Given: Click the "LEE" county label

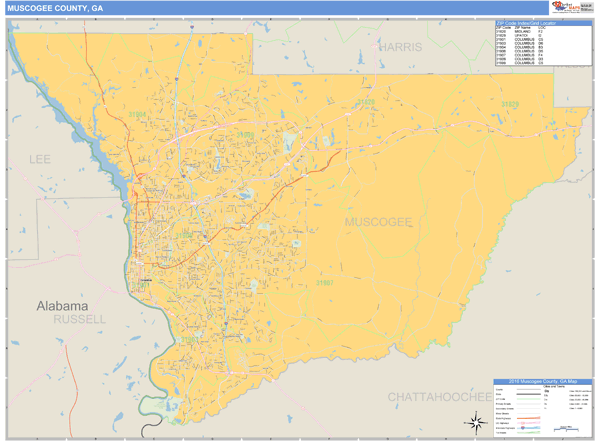Looking at the screenshot, I should [40, 159].
